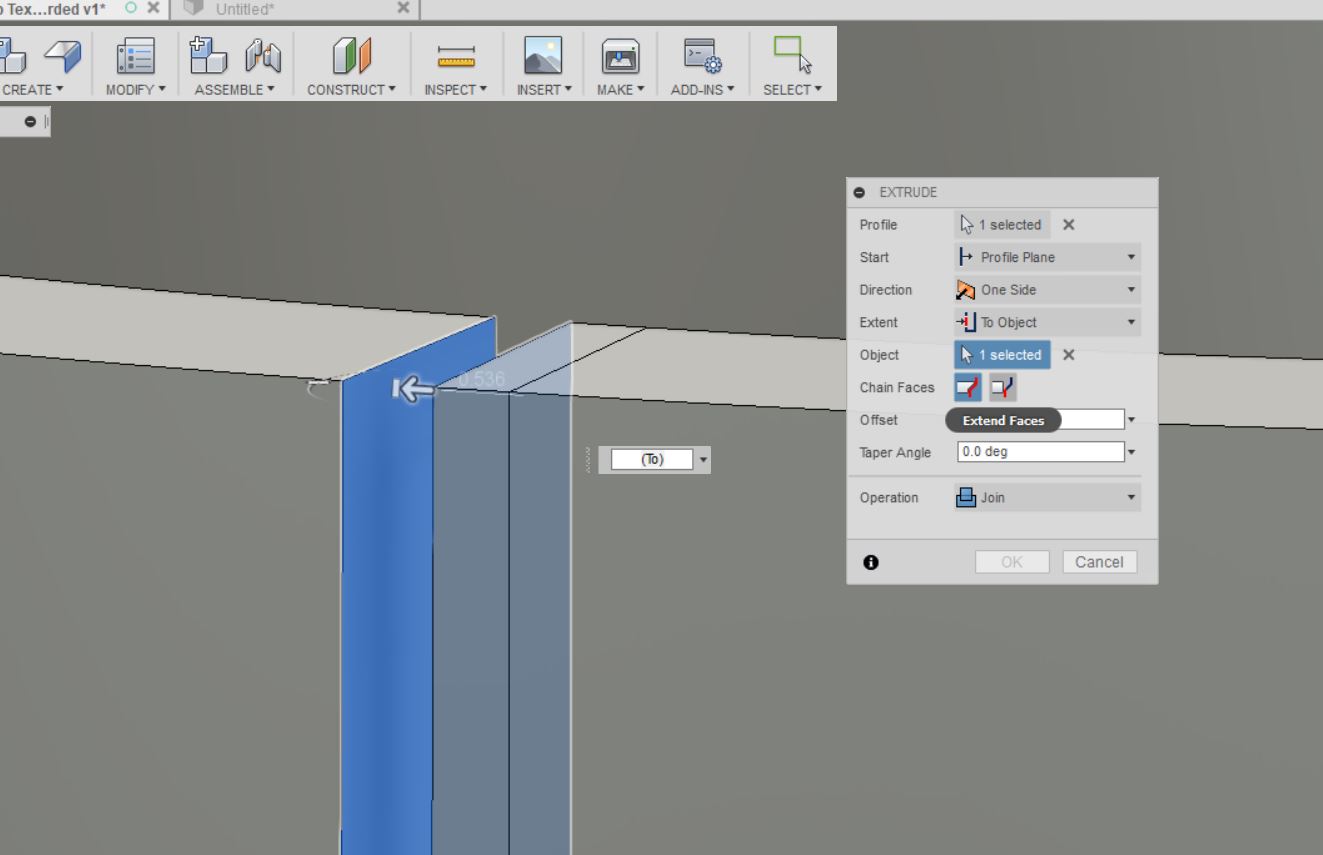Open the MODIFY menu
1323x855 pixels.
pos(135,90)
